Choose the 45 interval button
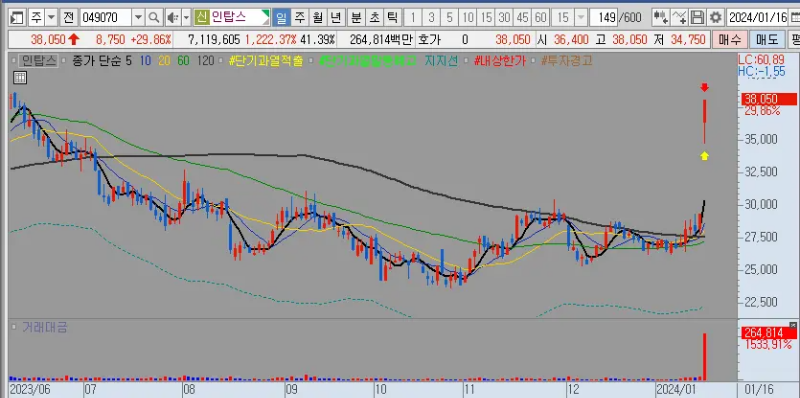800x398 pixels. click(x=522, y=18)
